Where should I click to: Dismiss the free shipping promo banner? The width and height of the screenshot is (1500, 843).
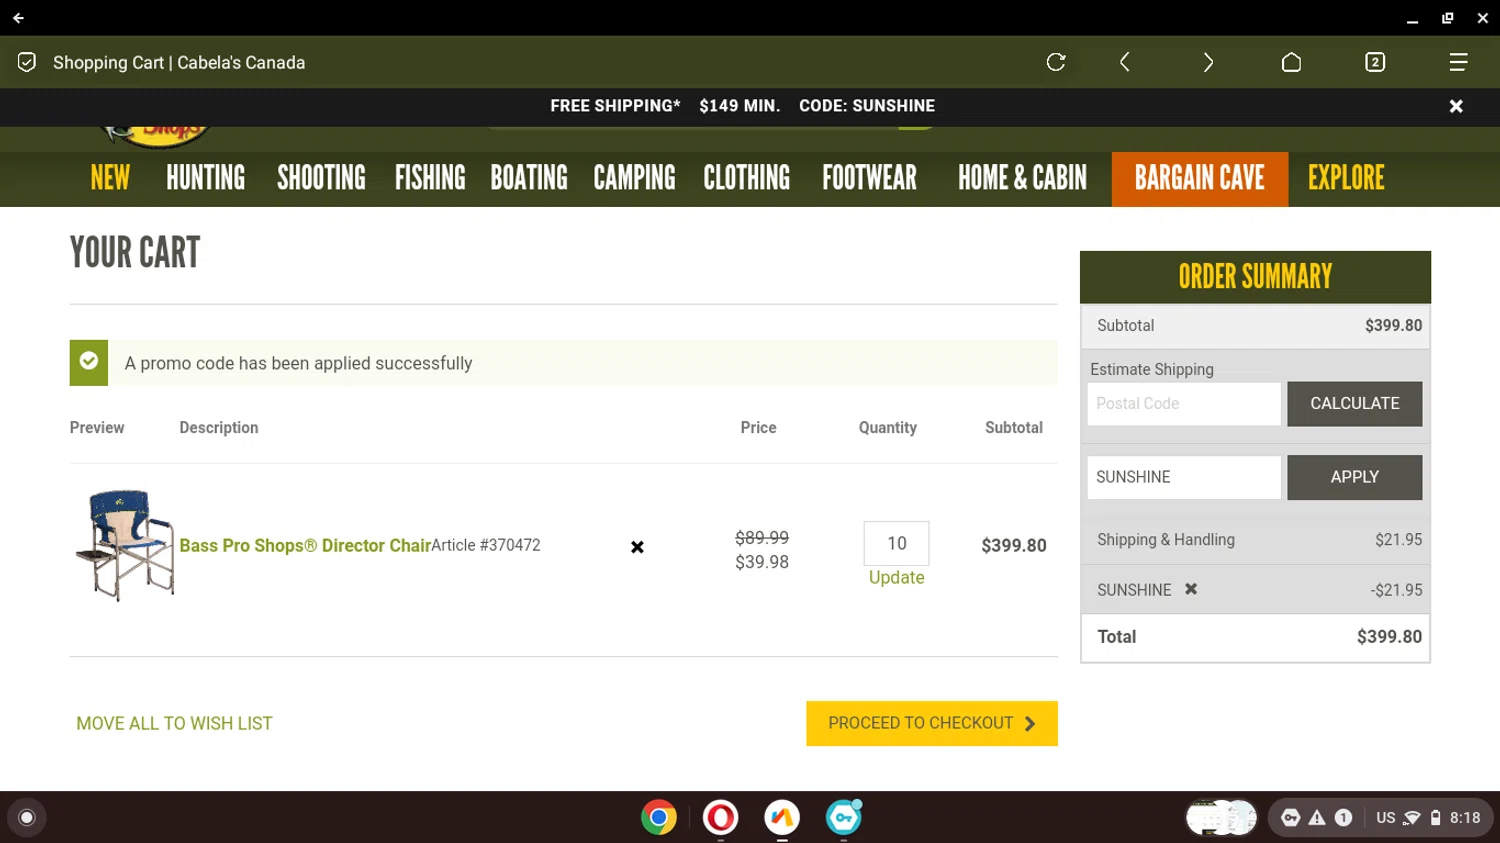tap(1456, 106)
